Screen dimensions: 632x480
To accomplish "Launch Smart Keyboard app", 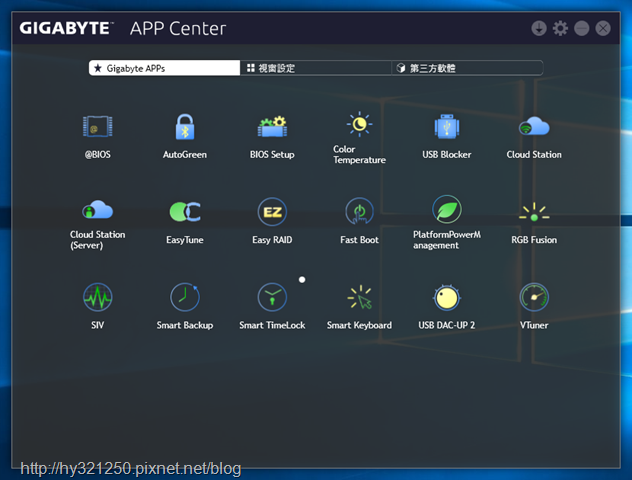I will pyautogui.click(x=359, y=298).
